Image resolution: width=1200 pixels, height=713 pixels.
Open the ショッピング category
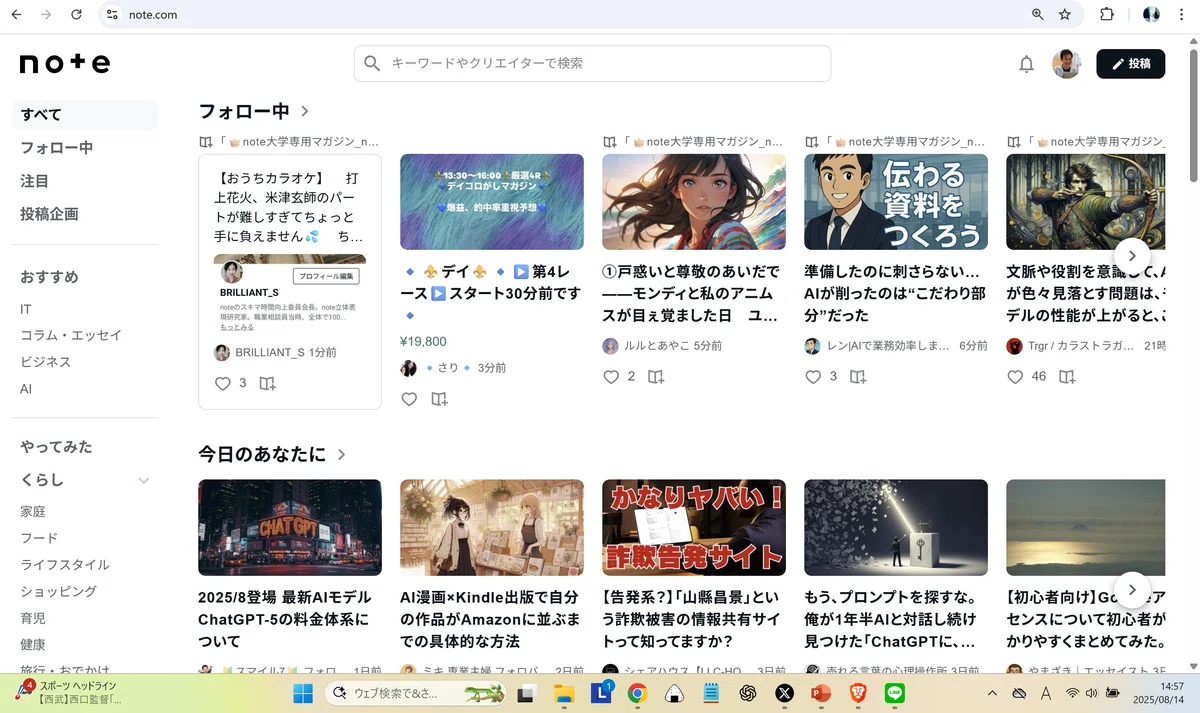click(x=58, y=591)
